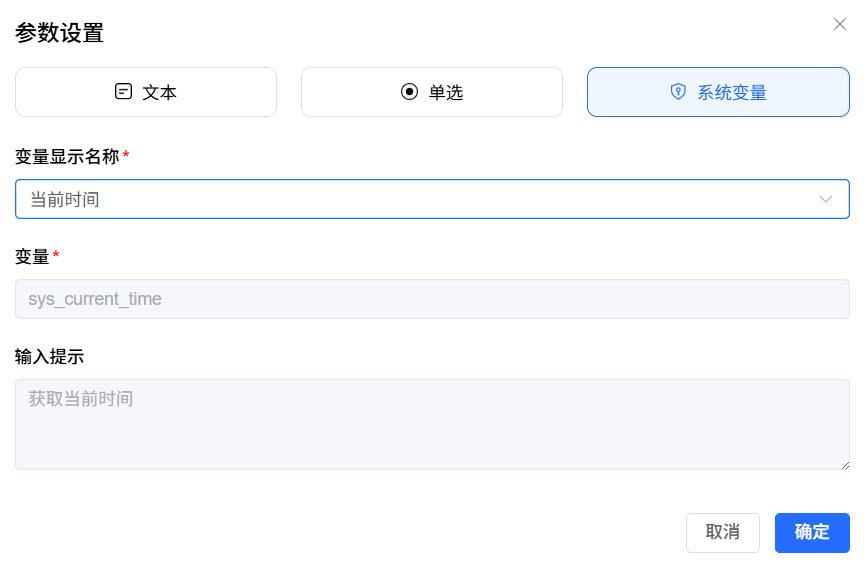The width and height of the screenshot is (868, 570).
Task: Expand the dropdown using its chevron arrow
Action: pyautogui.click(x=826, y=199)
